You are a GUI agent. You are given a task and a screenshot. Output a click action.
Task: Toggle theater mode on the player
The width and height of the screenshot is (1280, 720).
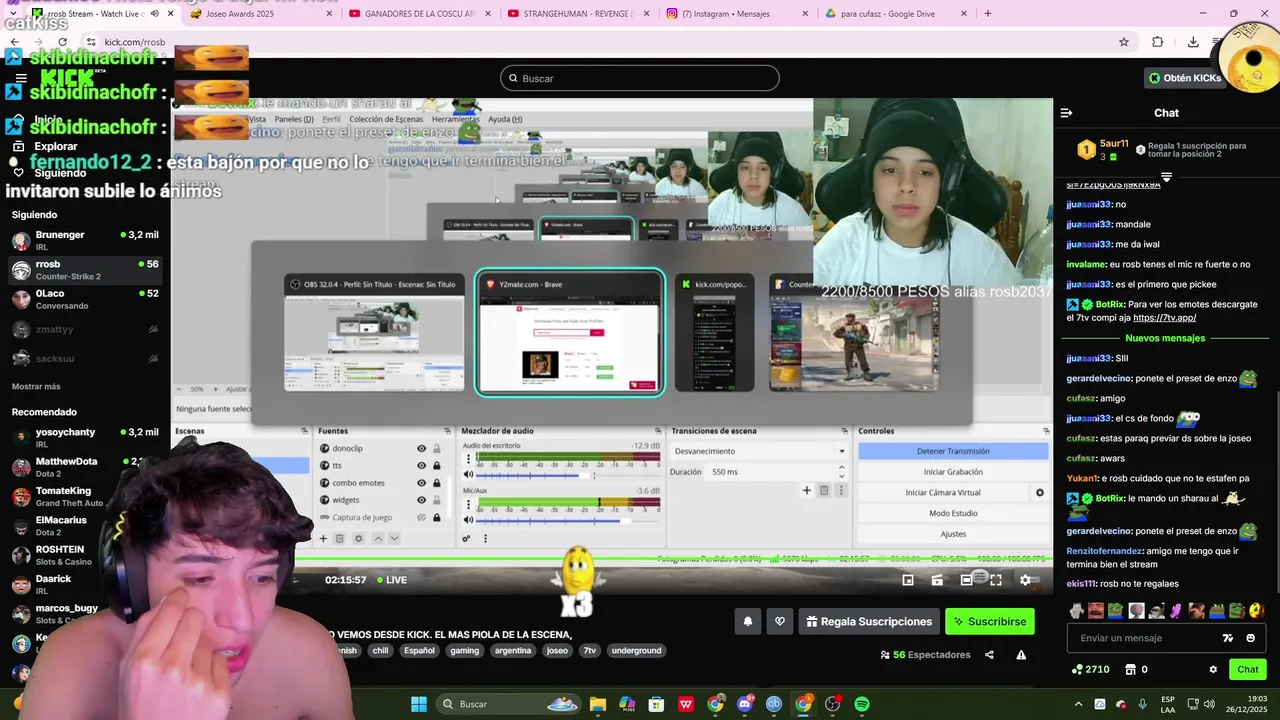(x=966, y=580)
